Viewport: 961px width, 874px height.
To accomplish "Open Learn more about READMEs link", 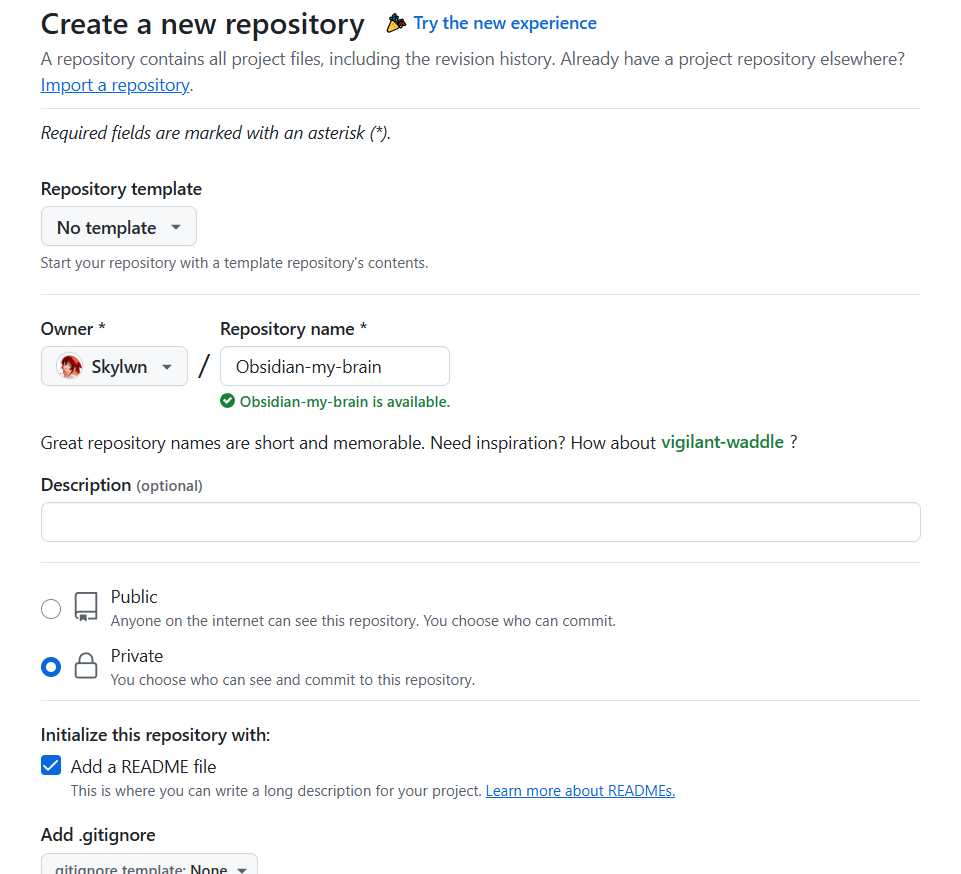I will (580, 791).
